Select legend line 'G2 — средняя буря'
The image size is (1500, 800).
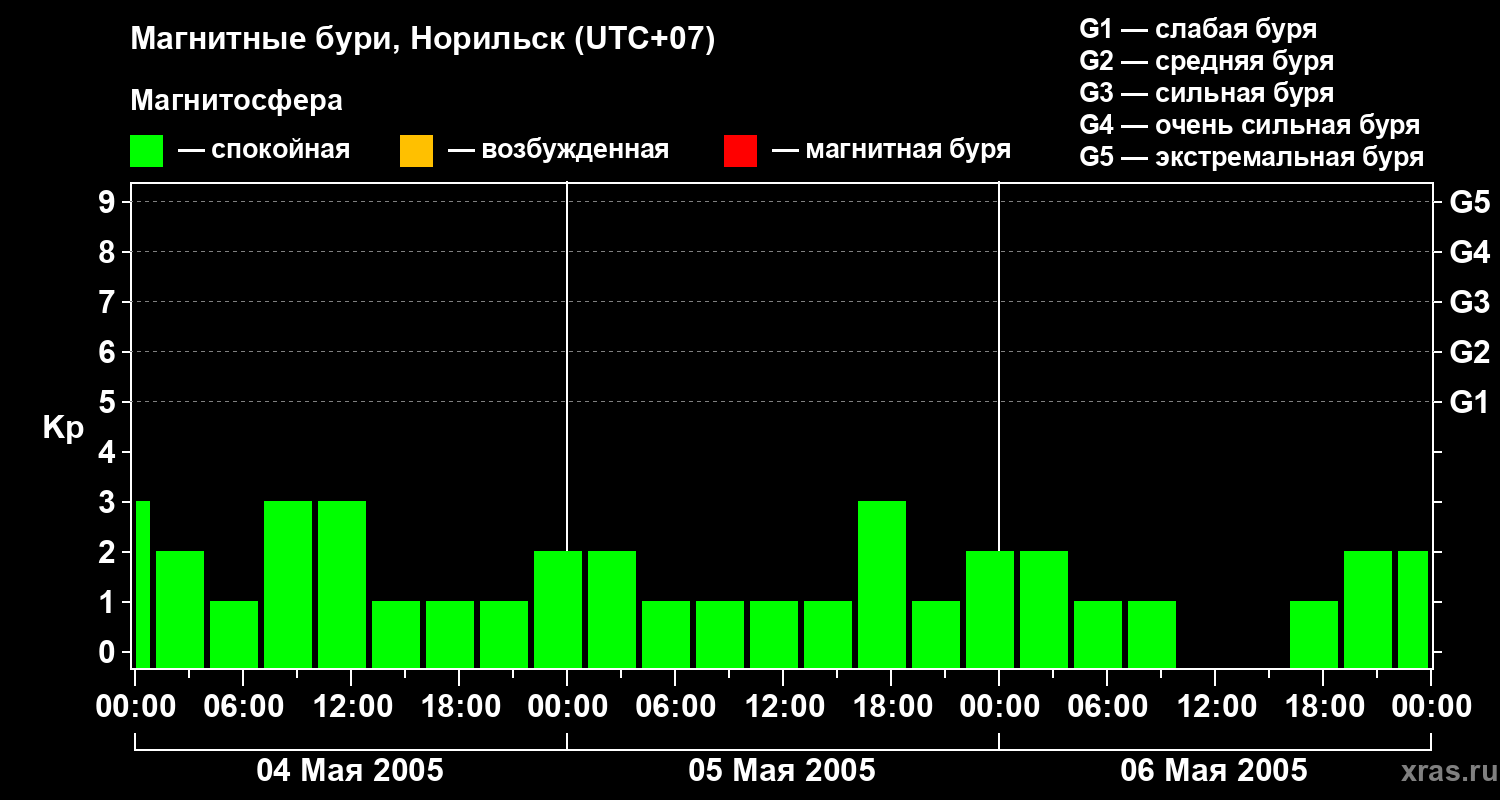click(x=1207, y=61)
